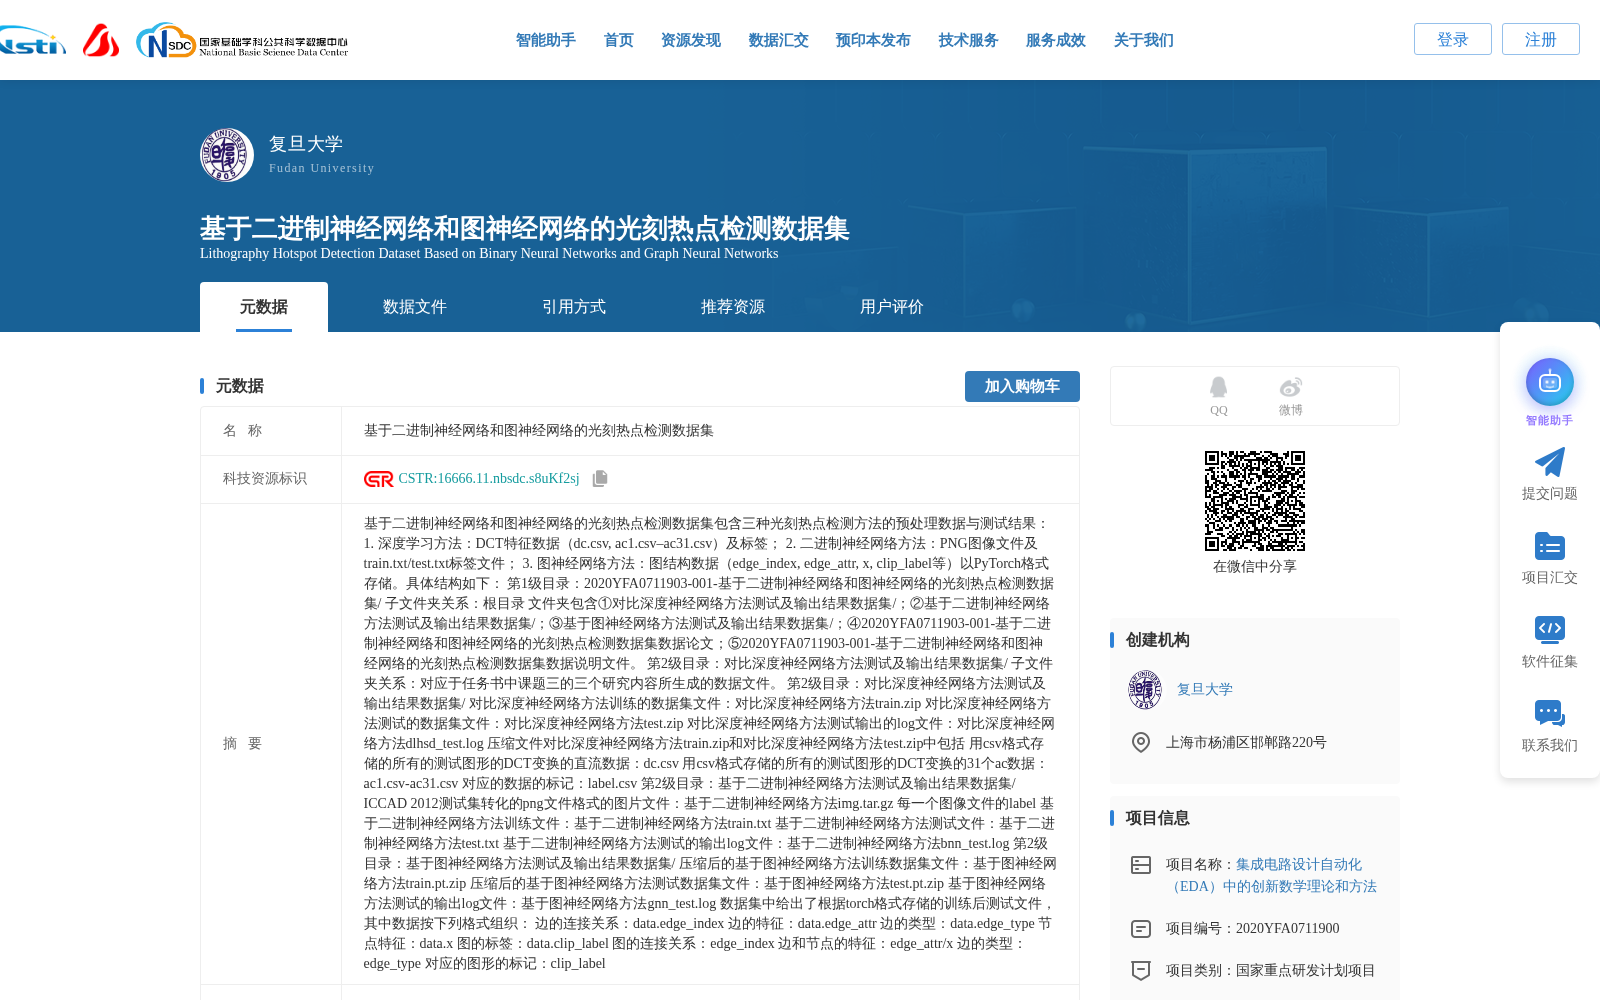Switch to 数据文件 tab

click(415, 307)
